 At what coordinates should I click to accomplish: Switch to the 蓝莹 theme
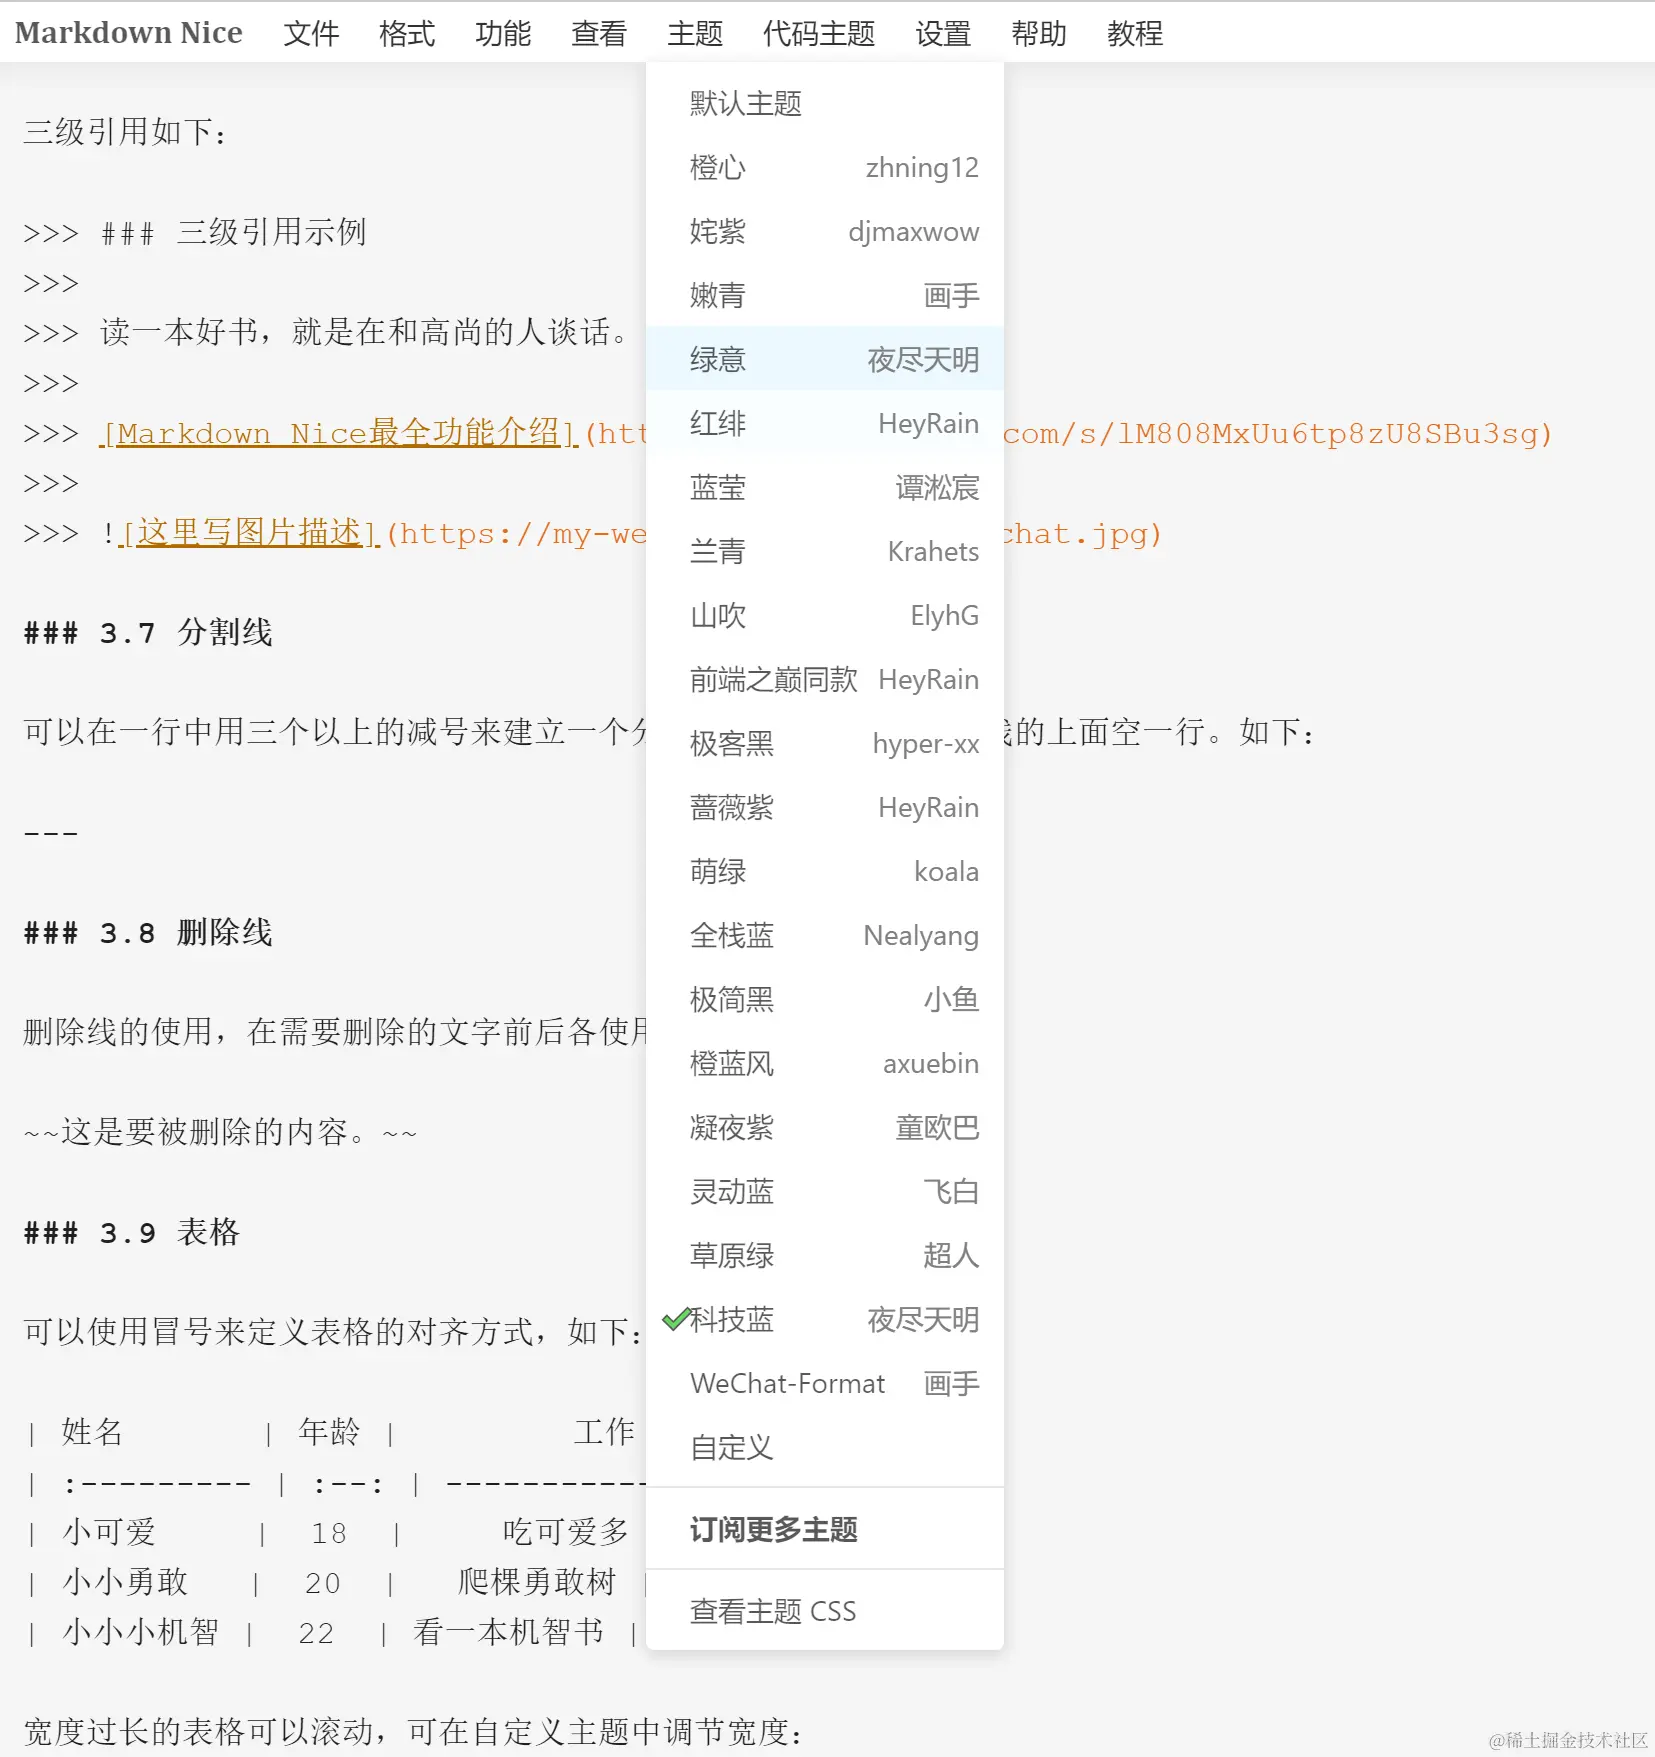pyautogui.click(x=825, y=487)
